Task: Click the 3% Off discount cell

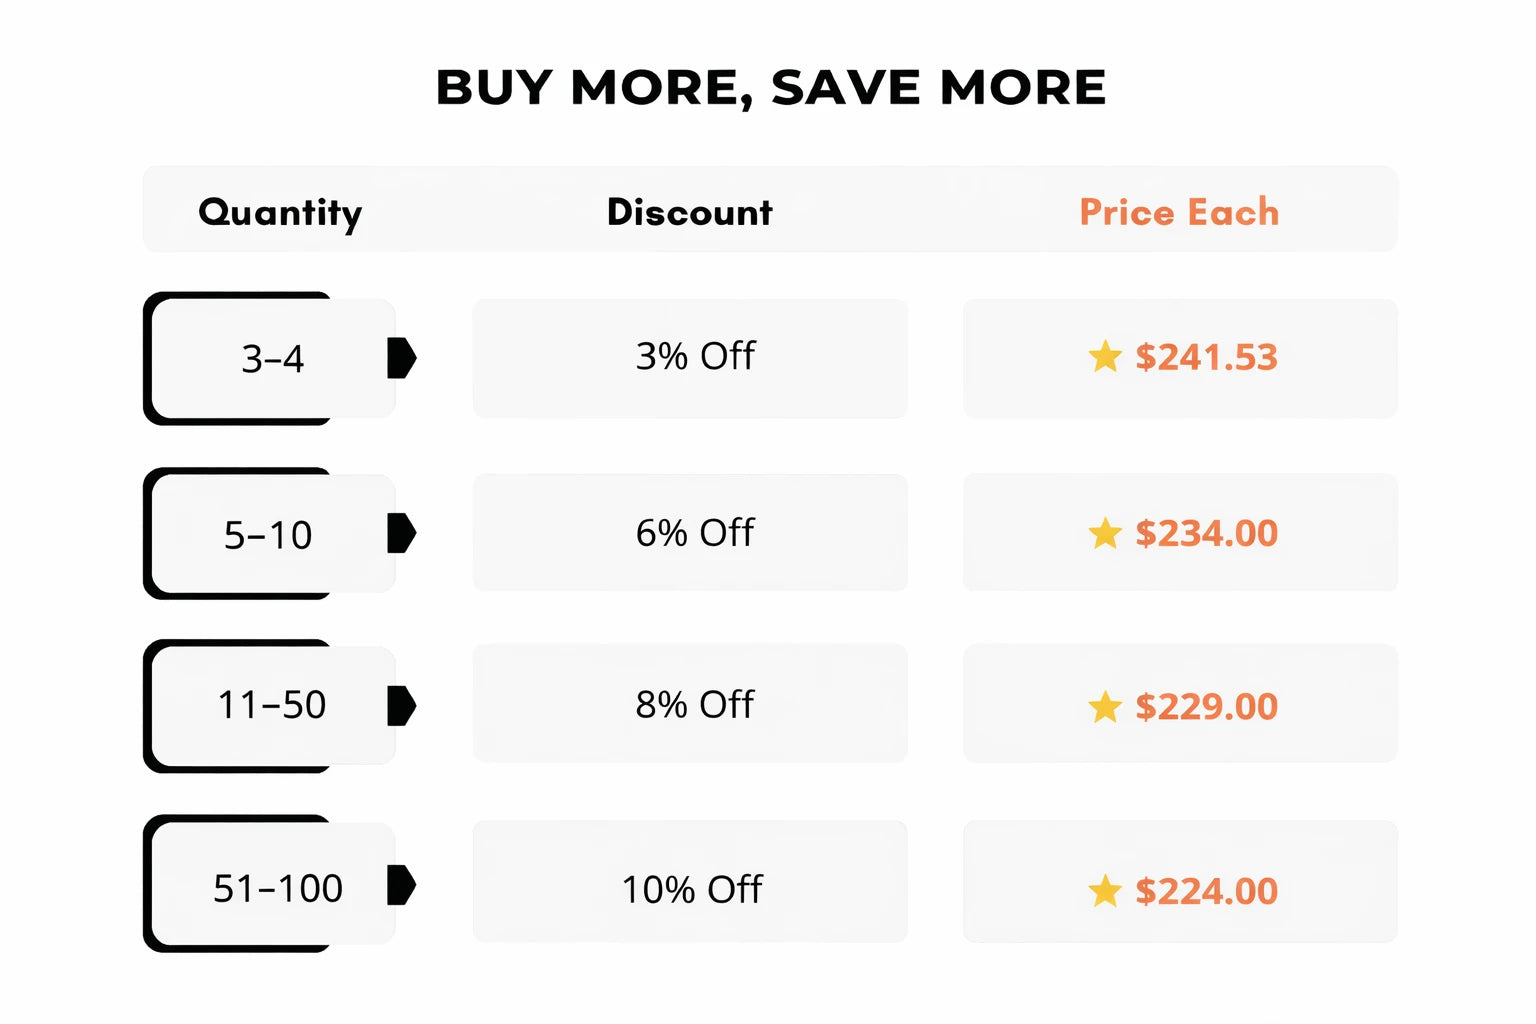Action: click(x=695, y=357)
